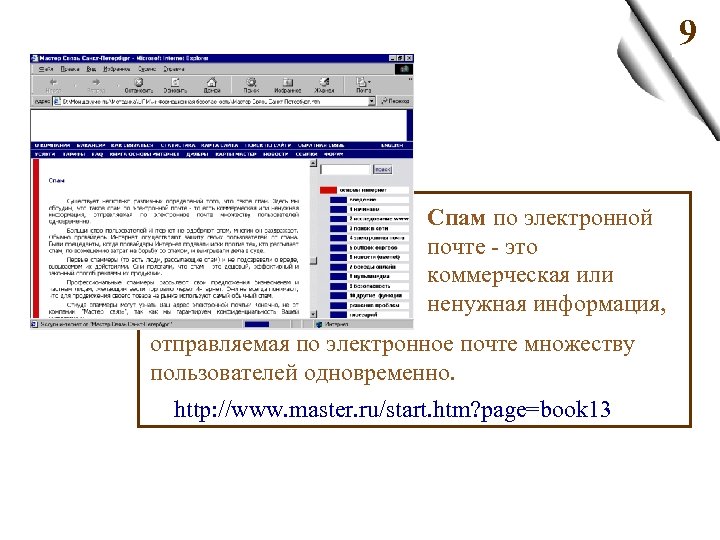Viewport: 720px width, 540px height.
Task: Click the page icon in address bar
Action: (57, 101)
